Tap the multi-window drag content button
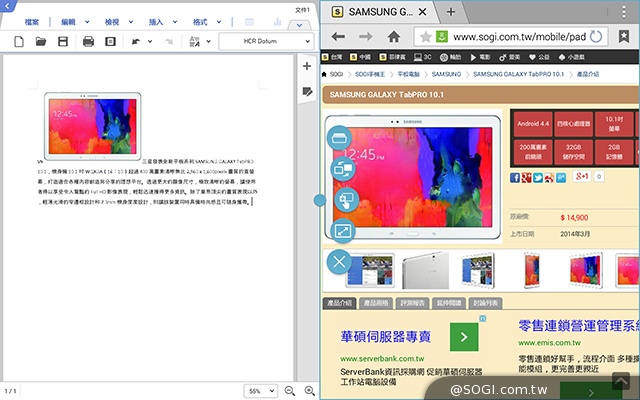This screenshot has height=400, width=640. (x=347, y=200)
